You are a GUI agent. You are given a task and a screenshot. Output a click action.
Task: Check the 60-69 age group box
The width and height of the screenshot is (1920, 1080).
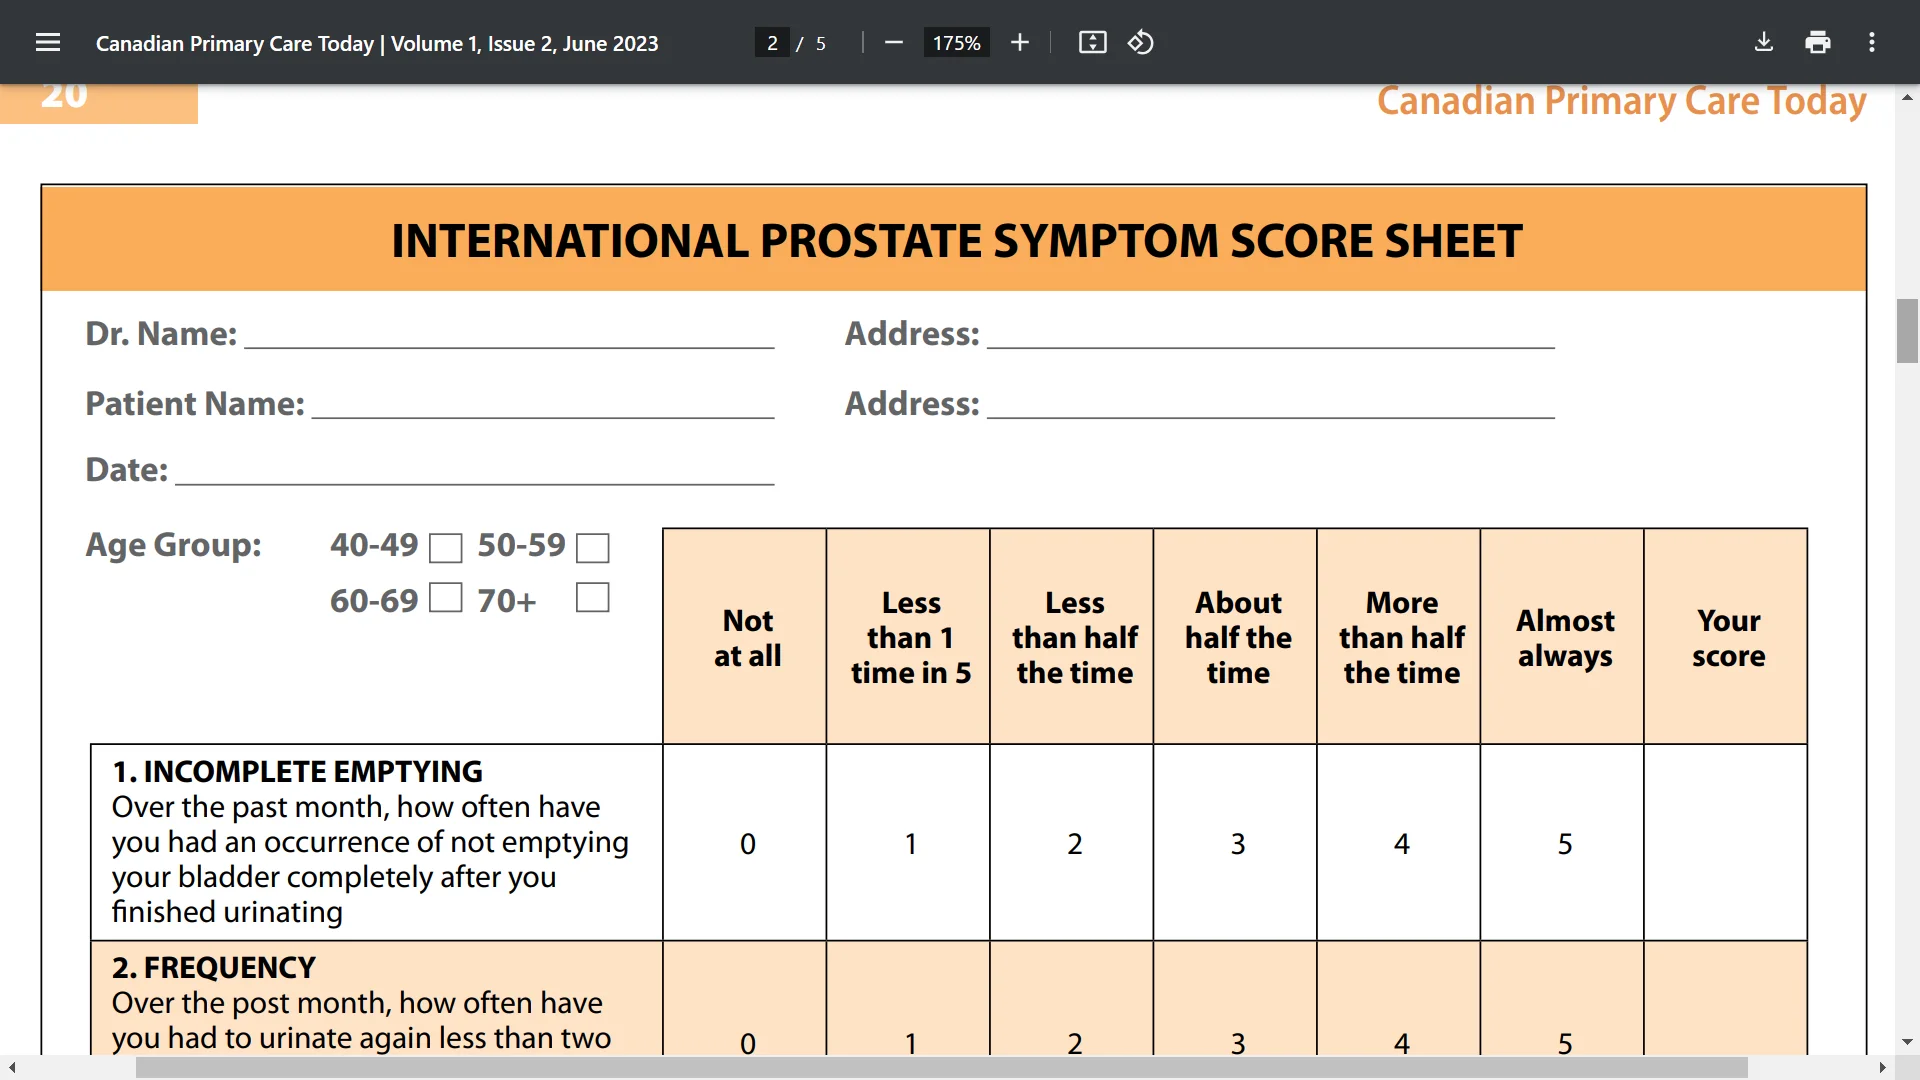(x=446, y=598)
